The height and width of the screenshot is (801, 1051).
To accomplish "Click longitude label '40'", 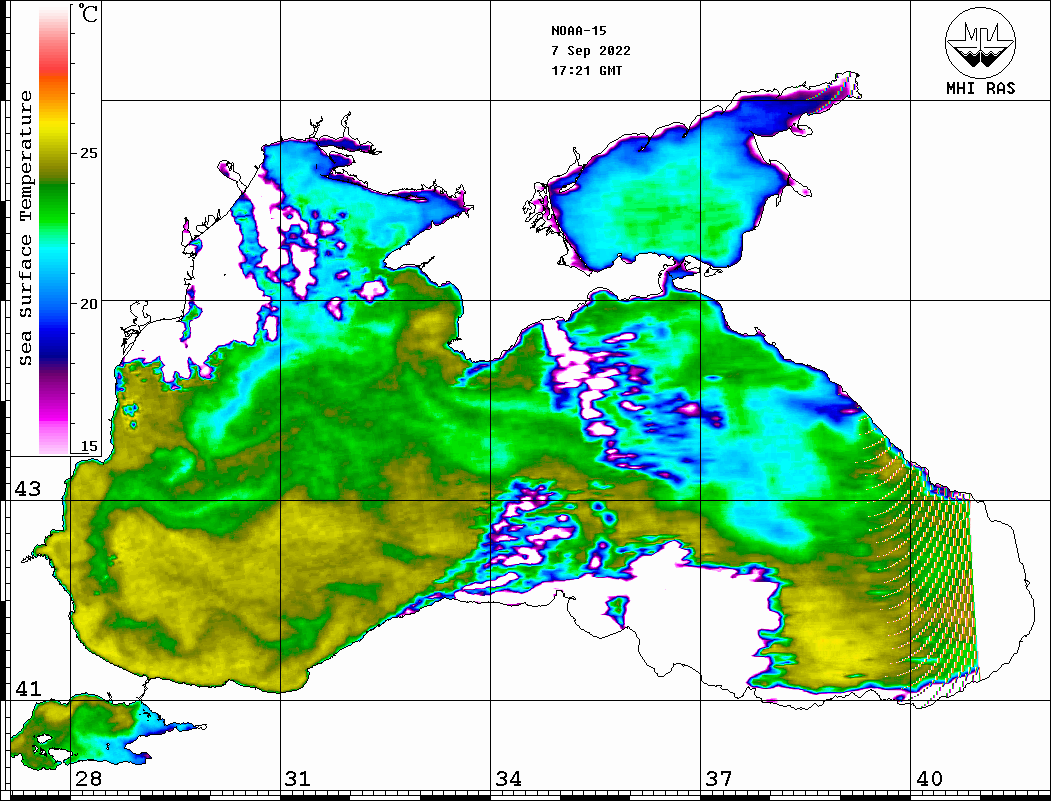I will (x=929, y=778).
